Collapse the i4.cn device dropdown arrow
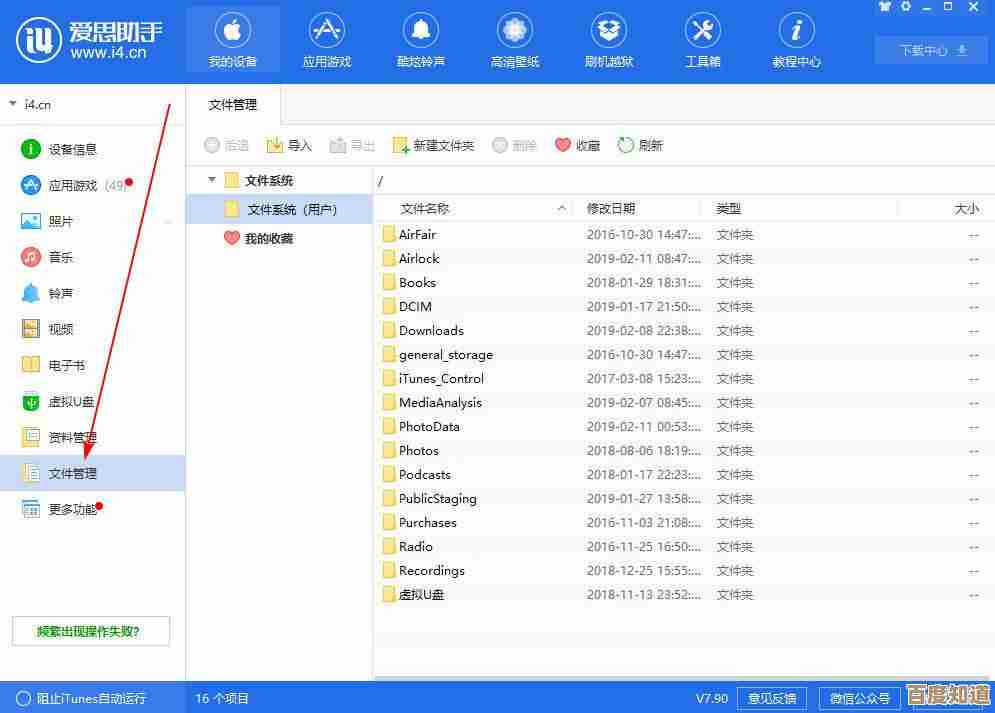 pyautogui.click(x=13, y=103)
